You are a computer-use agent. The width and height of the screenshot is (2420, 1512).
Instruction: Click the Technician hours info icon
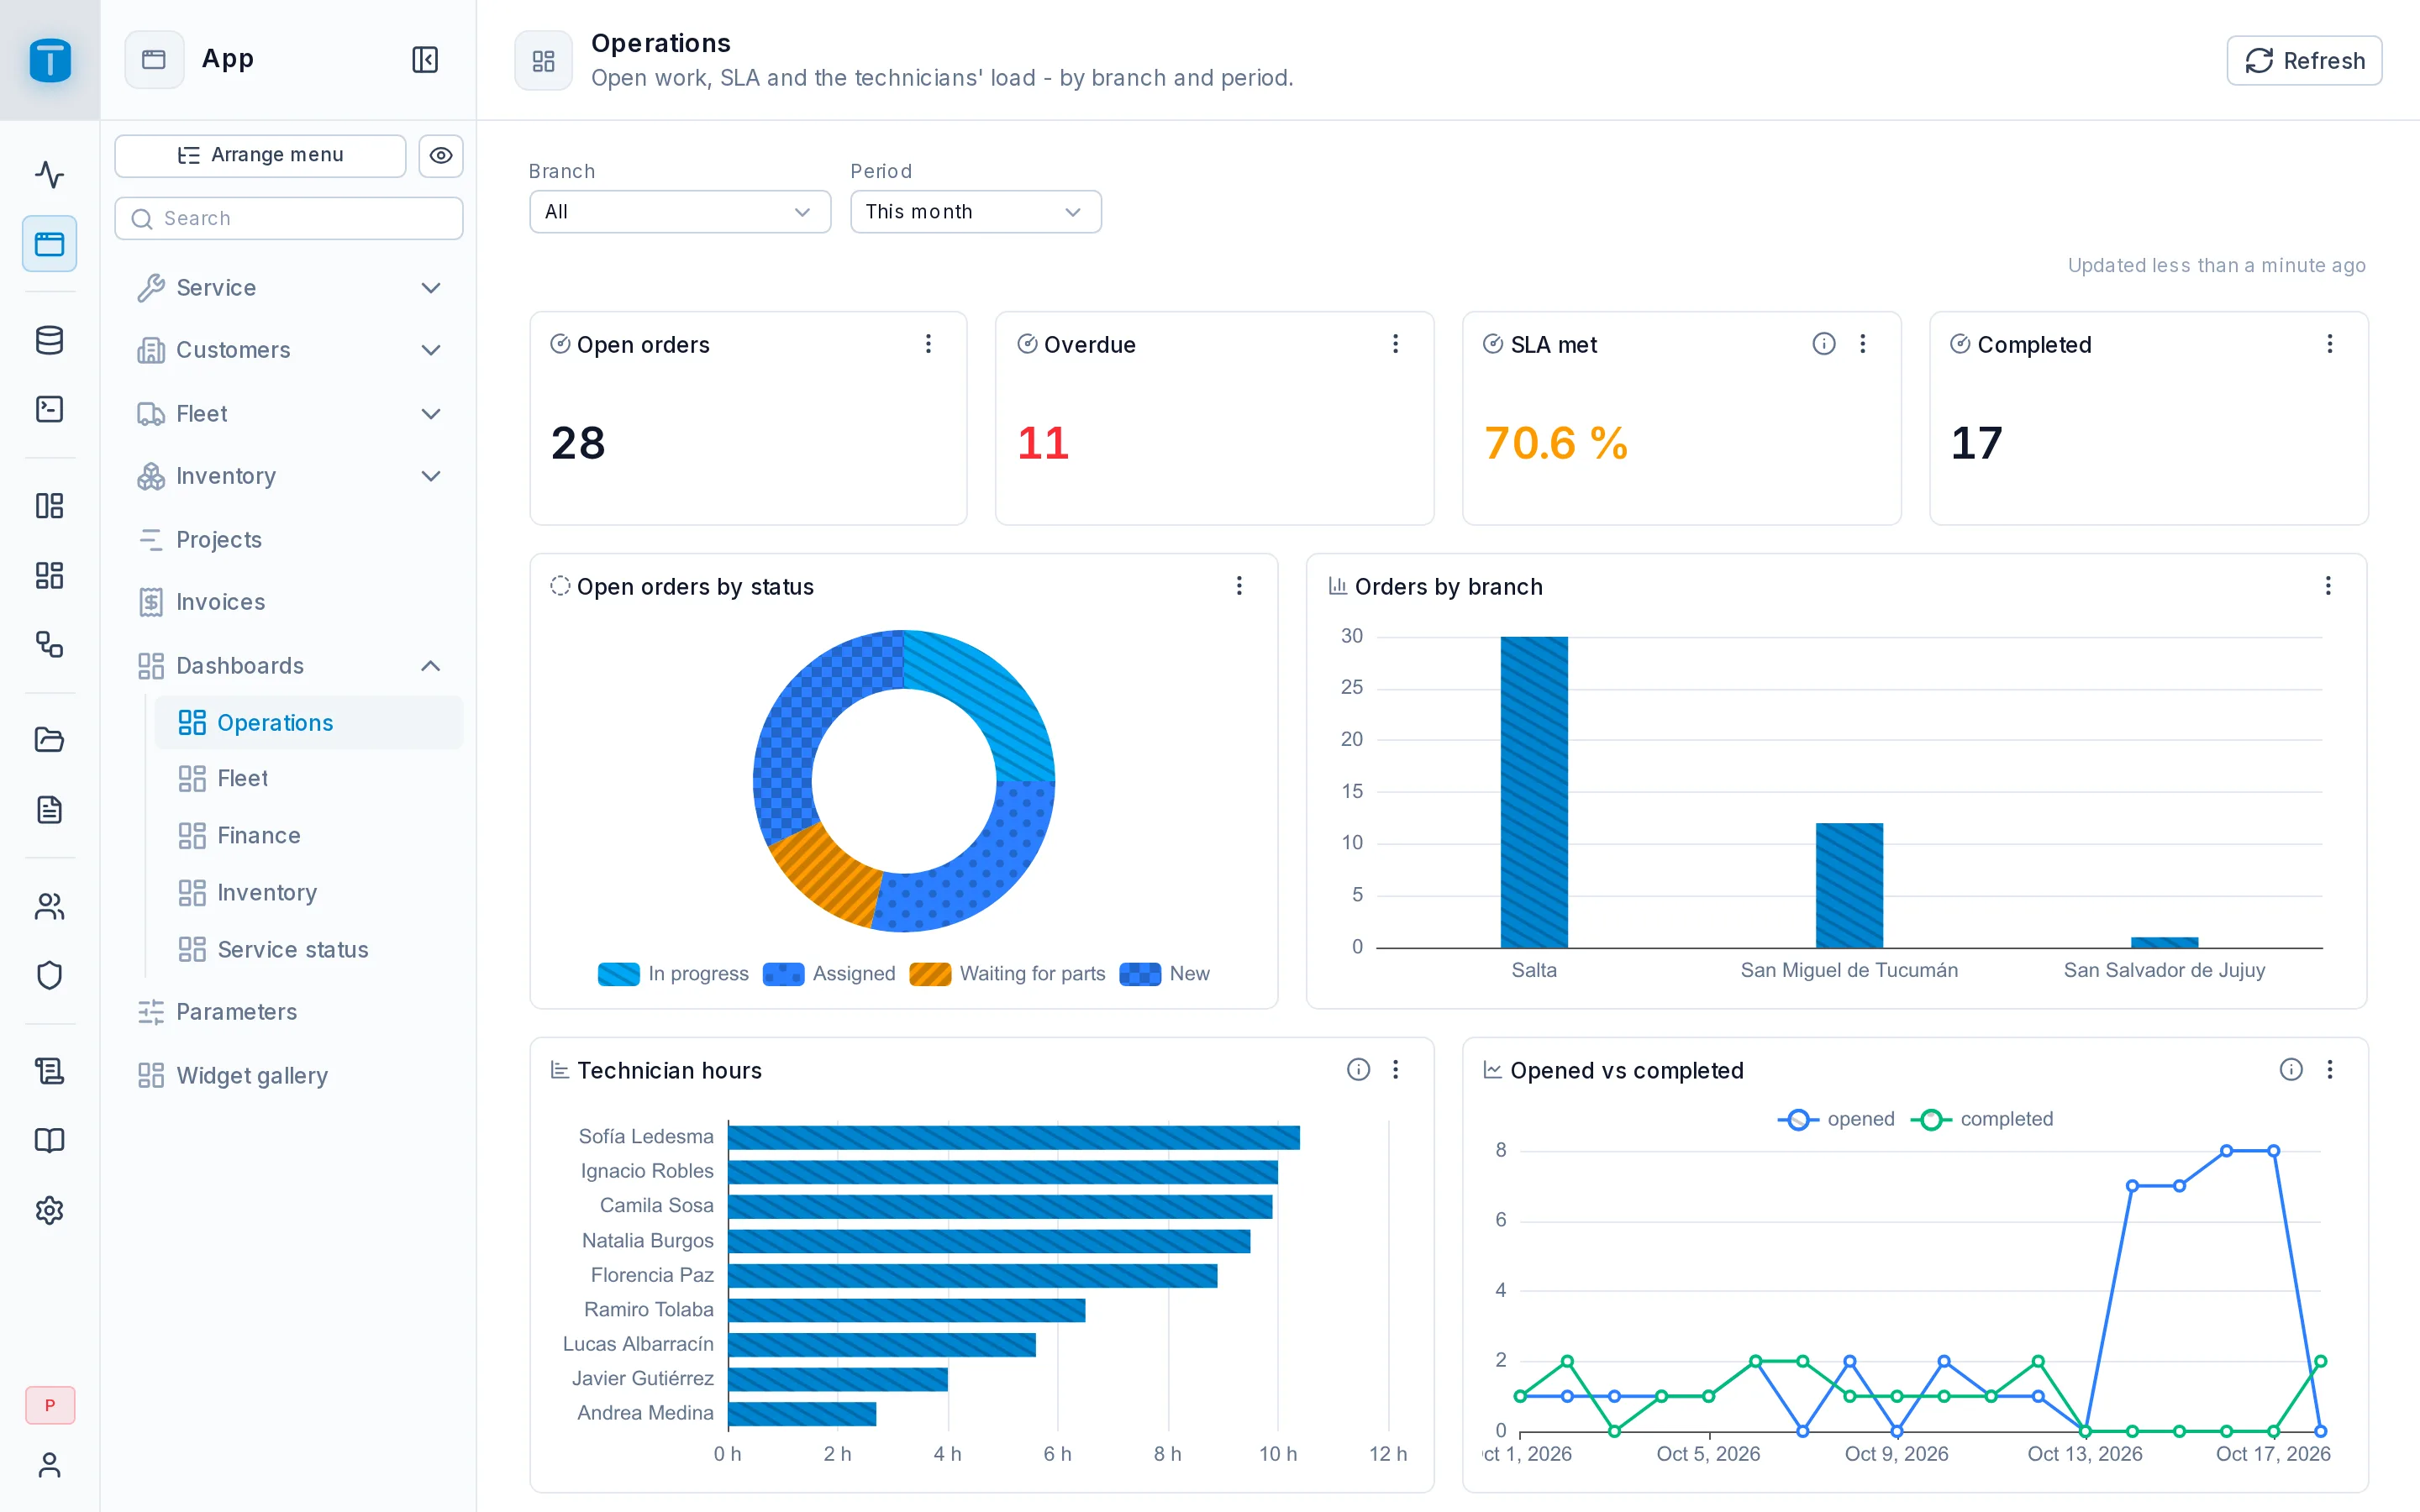tap(1358, 1069)
